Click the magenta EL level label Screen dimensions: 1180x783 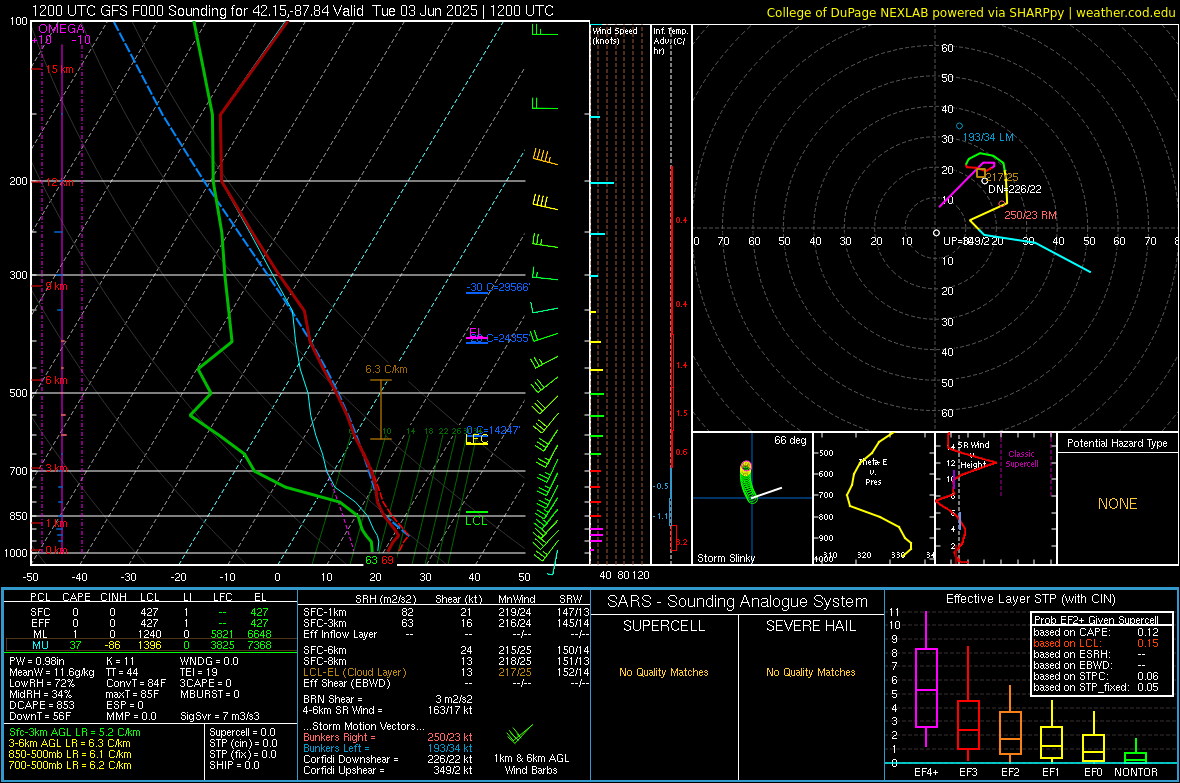click(475, 332)
